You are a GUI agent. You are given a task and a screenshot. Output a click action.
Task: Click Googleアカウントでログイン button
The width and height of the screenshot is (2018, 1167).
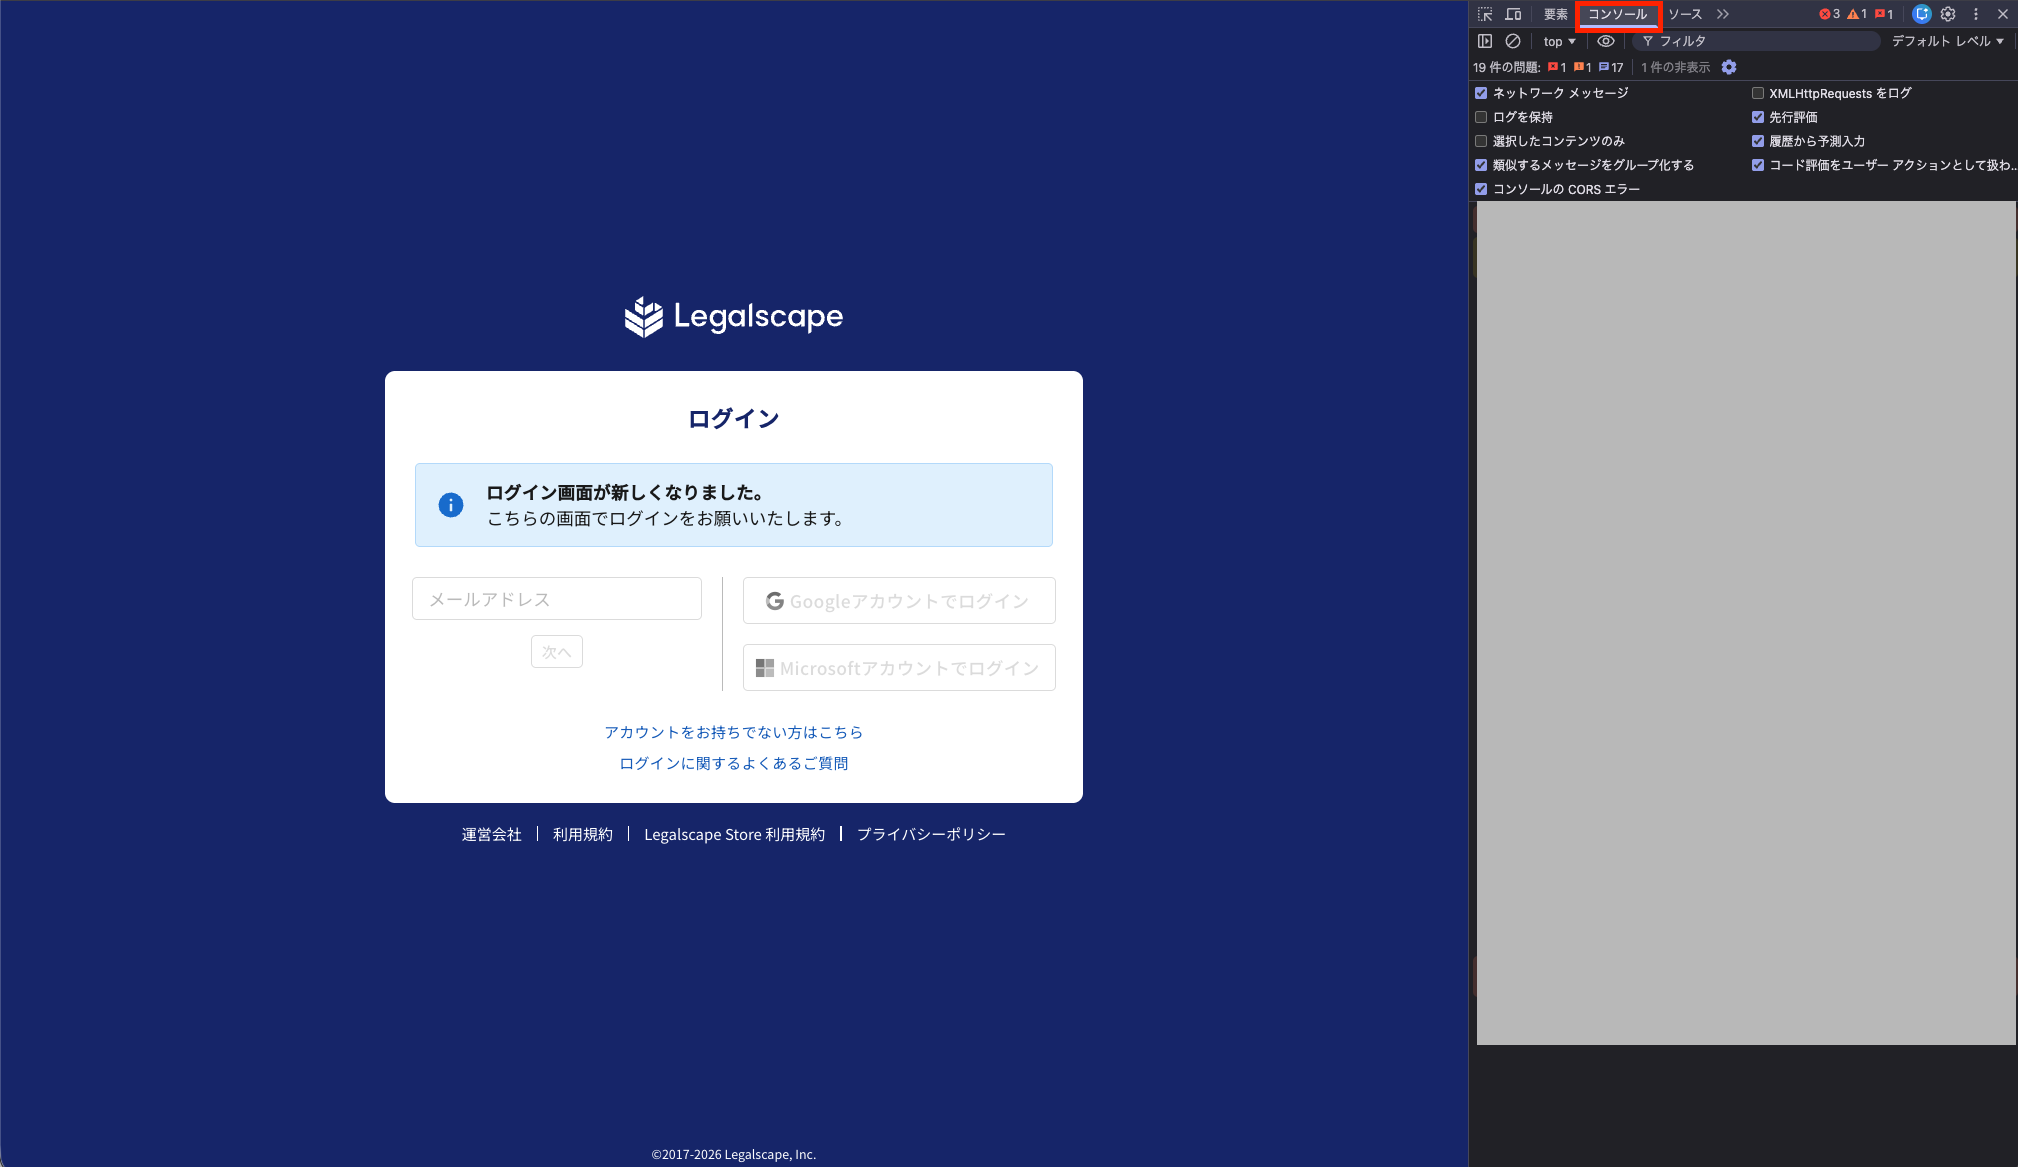[x=899, y=601]
